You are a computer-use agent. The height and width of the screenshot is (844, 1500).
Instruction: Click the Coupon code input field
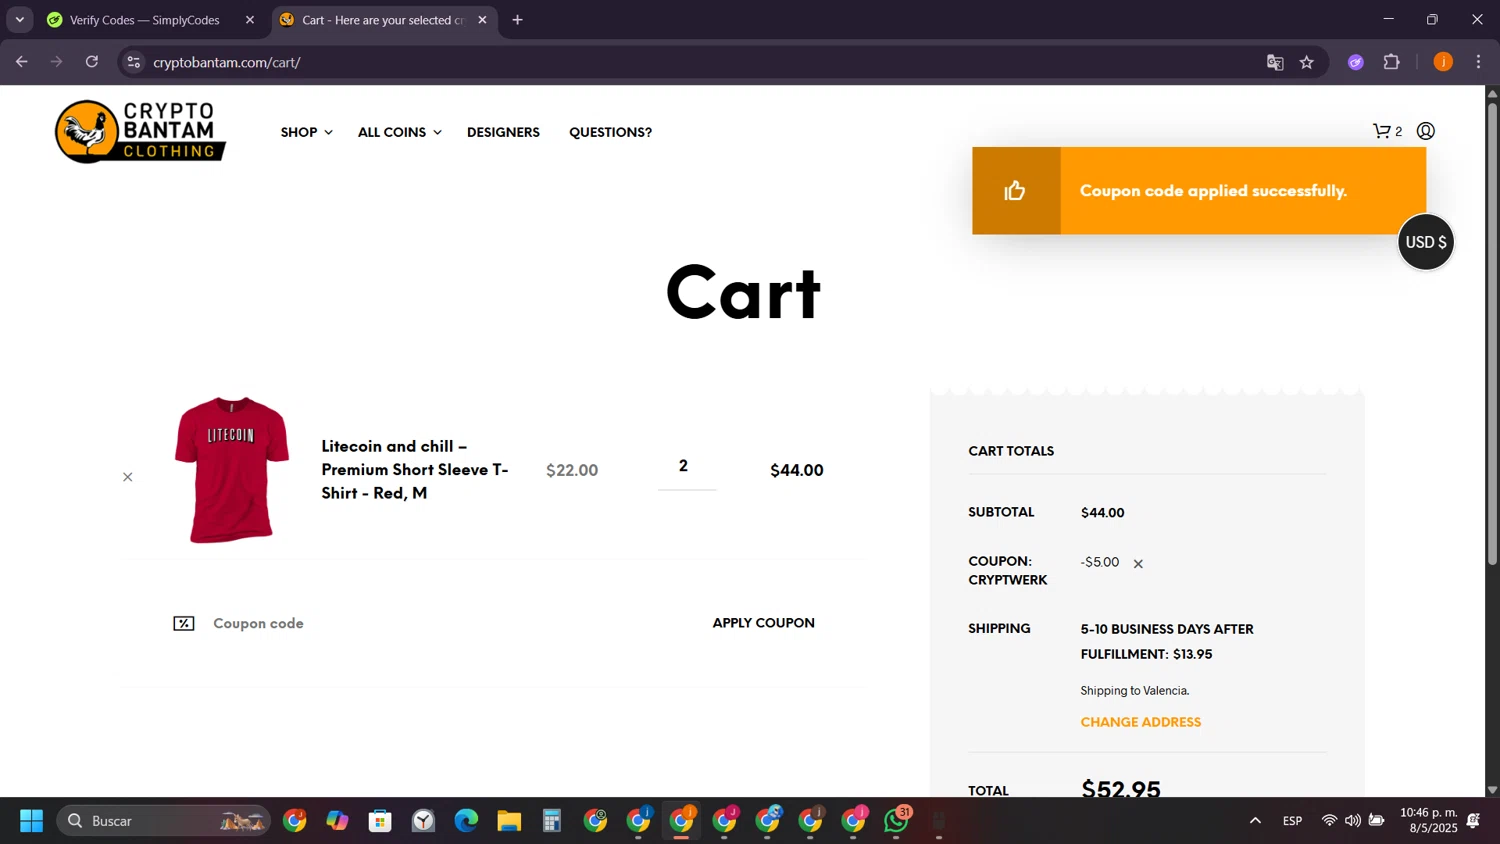click(440, 623)
